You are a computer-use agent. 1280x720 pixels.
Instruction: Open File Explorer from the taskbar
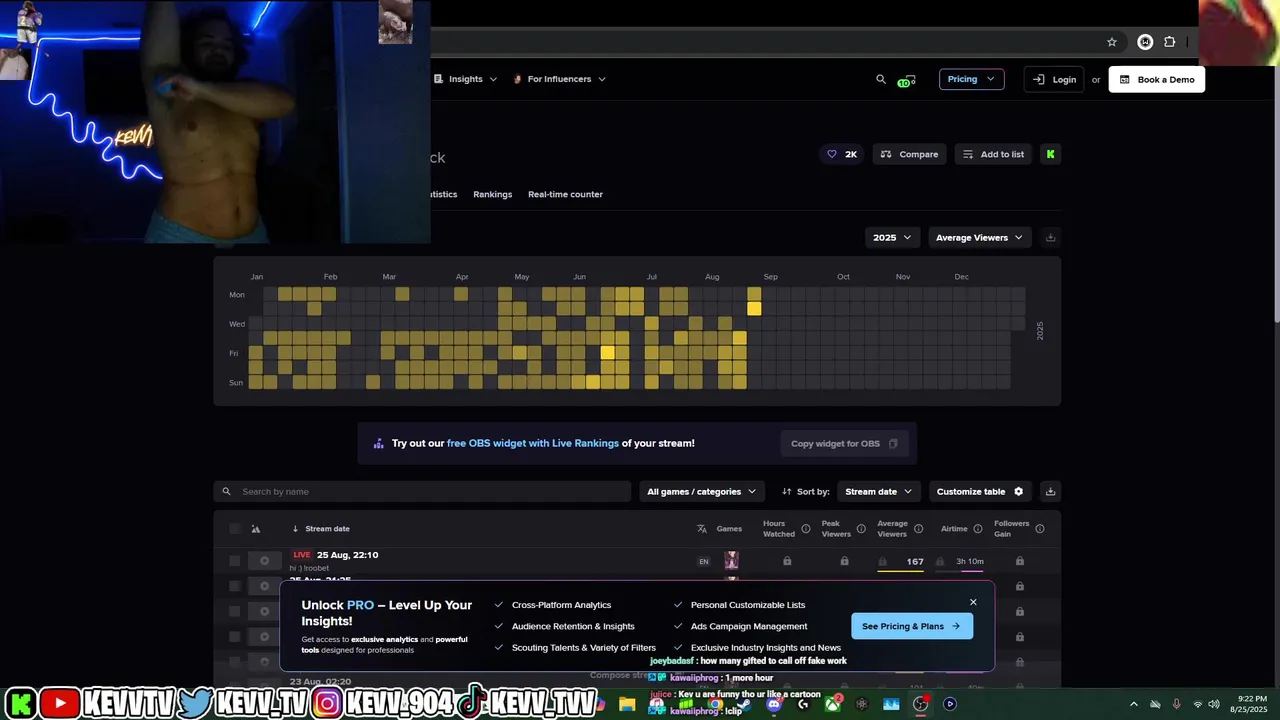627,704
